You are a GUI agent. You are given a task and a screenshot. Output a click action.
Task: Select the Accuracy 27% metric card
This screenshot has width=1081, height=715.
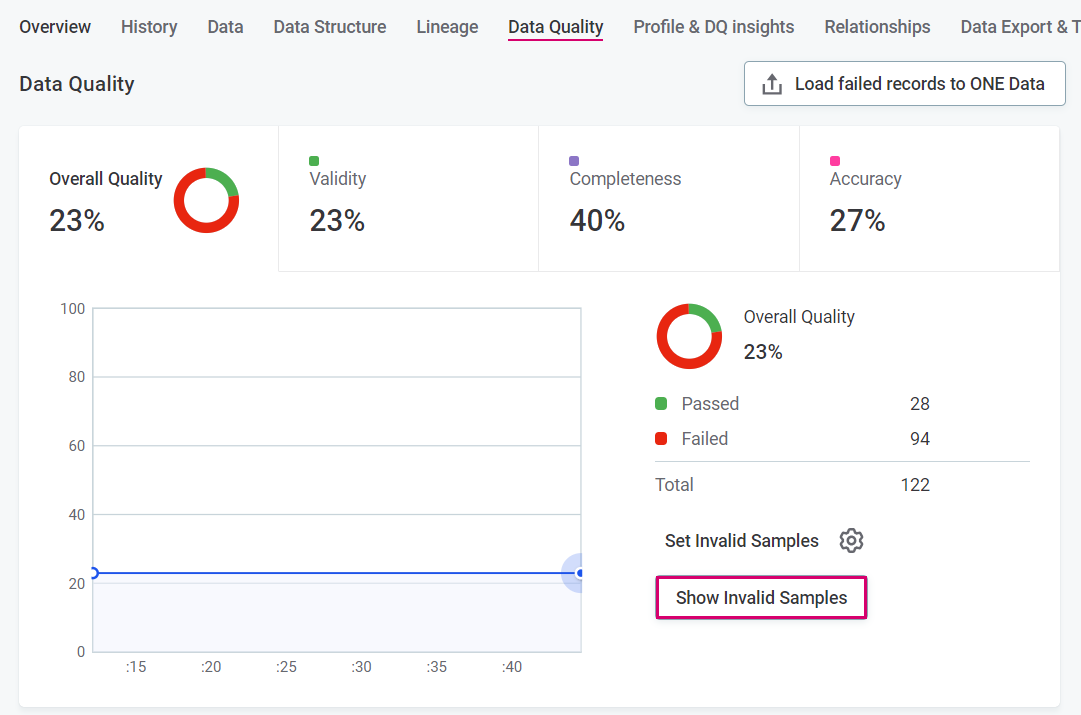(928, 199)
